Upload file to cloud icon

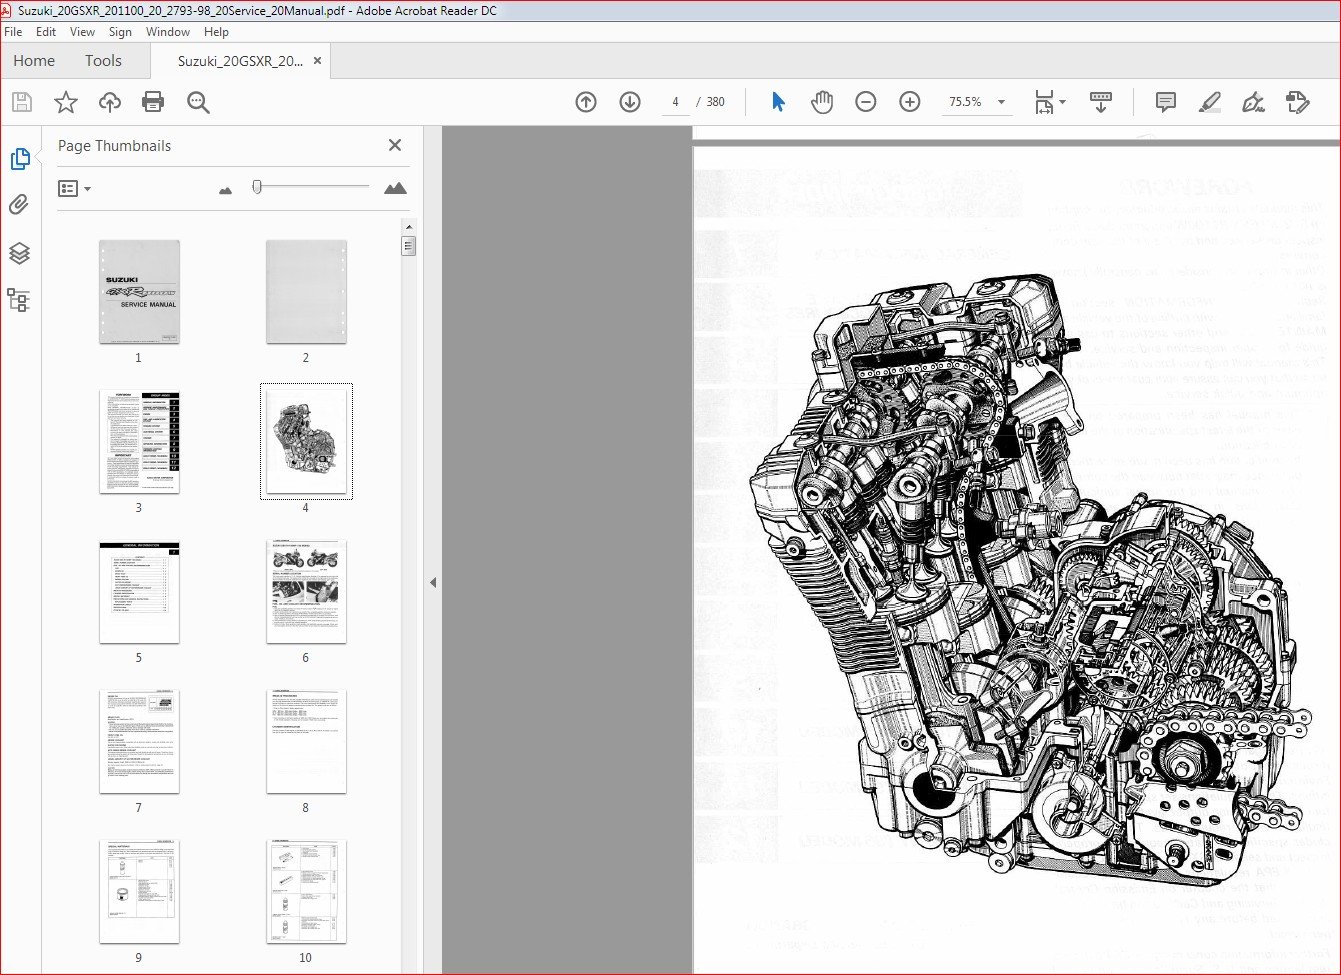pos(110,102)
